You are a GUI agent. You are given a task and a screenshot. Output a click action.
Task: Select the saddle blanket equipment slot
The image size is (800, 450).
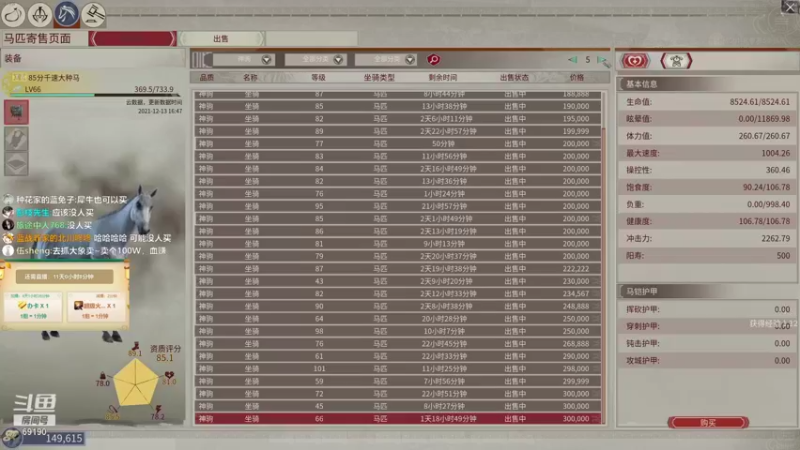click(x=16, y=164)
